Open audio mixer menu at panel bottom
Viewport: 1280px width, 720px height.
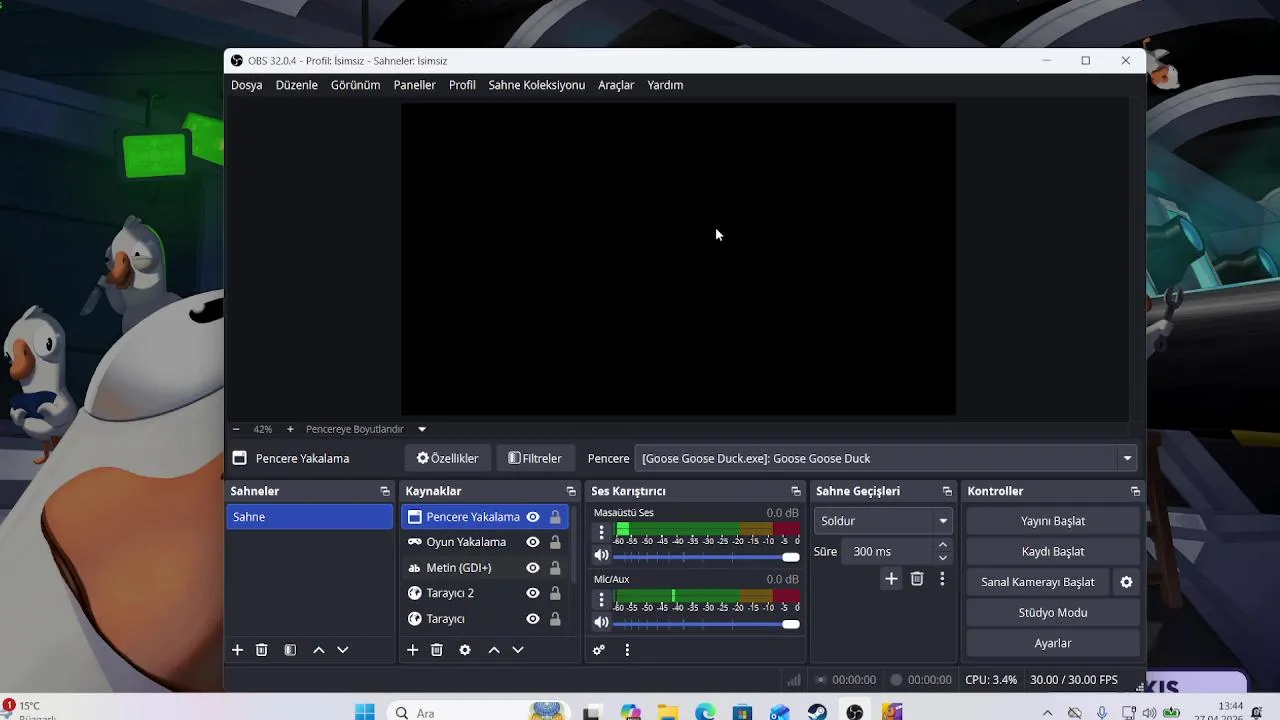[x=627, y=650]
